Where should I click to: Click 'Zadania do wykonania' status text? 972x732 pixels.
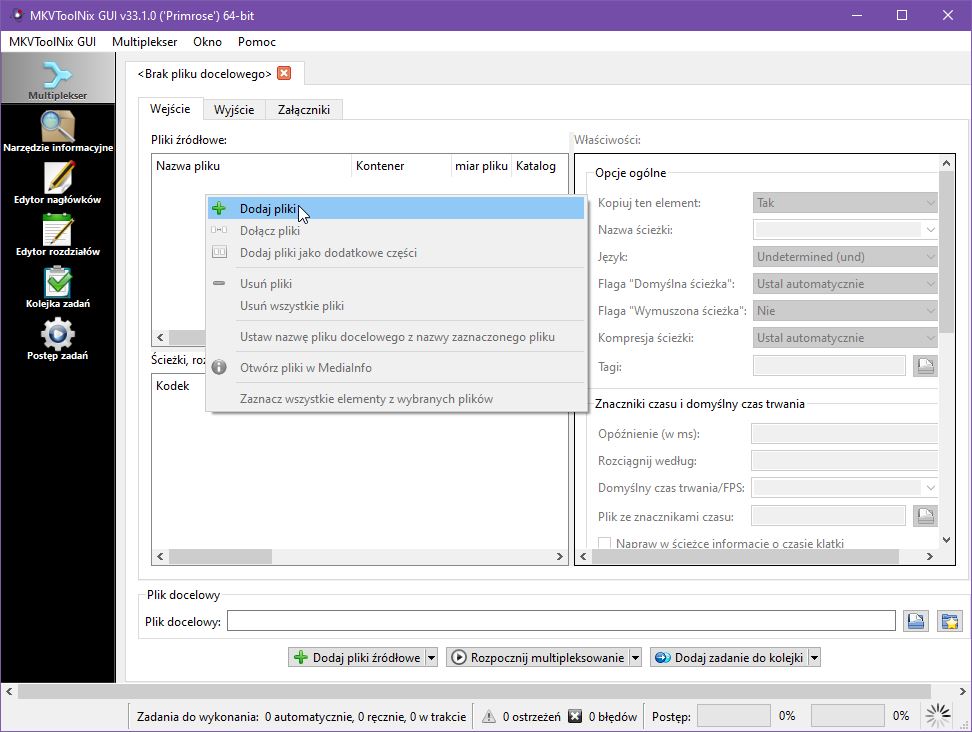point(301,717)
